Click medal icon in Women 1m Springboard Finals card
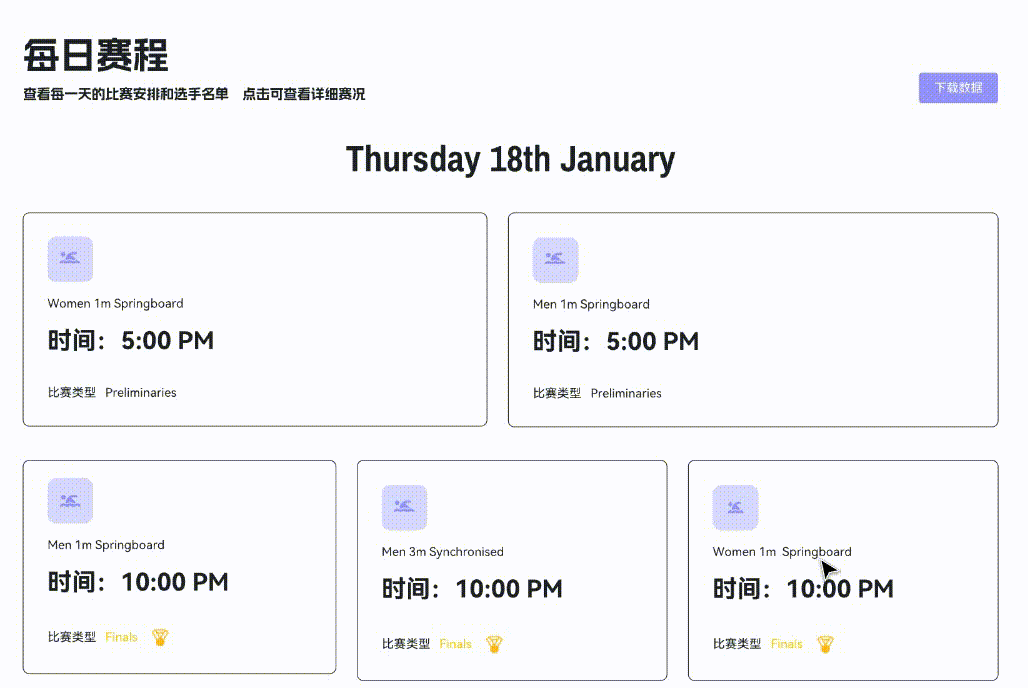1028x688 pixels. coord(825,644)
